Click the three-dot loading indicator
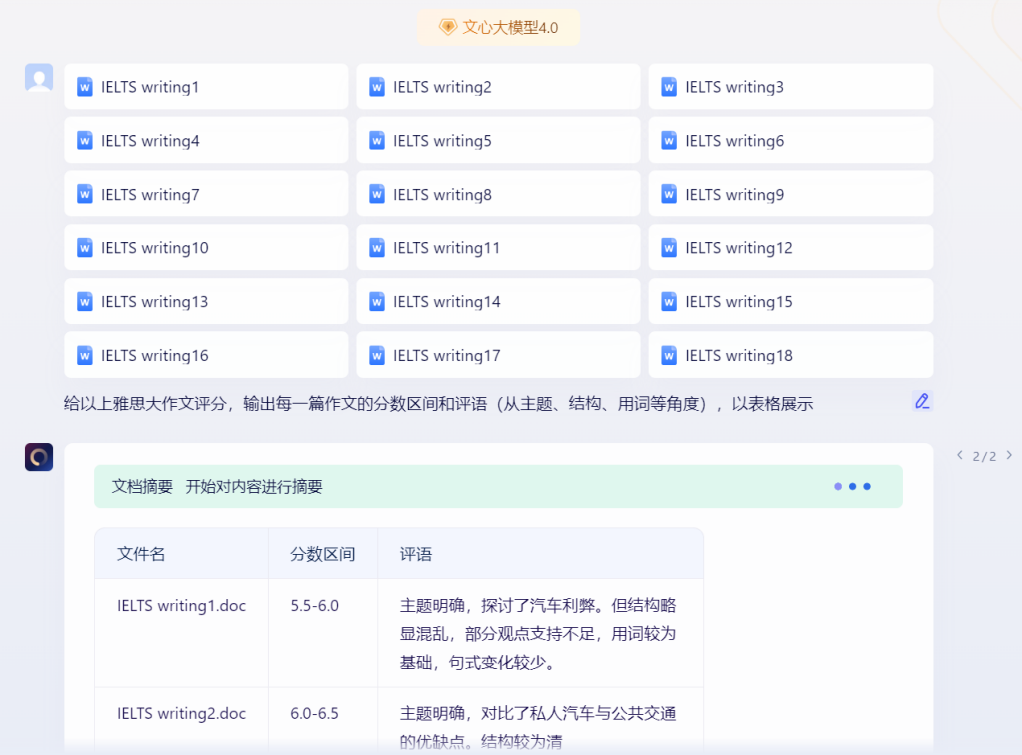Viewport: 1022px width, 755px height. 853,486
